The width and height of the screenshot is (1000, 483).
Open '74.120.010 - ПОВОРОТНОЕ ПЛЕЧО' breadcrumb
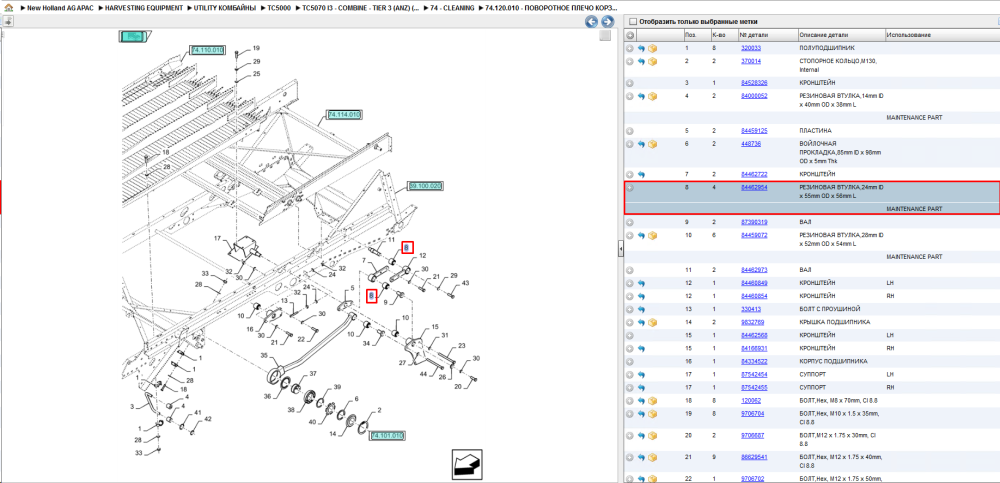click(552, 8)
